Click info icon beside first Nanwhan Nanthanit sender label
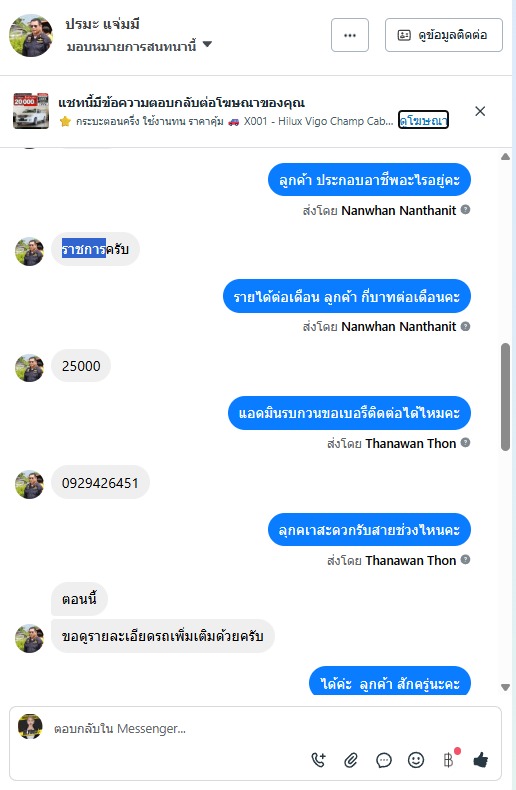 [x=466, y=210]
